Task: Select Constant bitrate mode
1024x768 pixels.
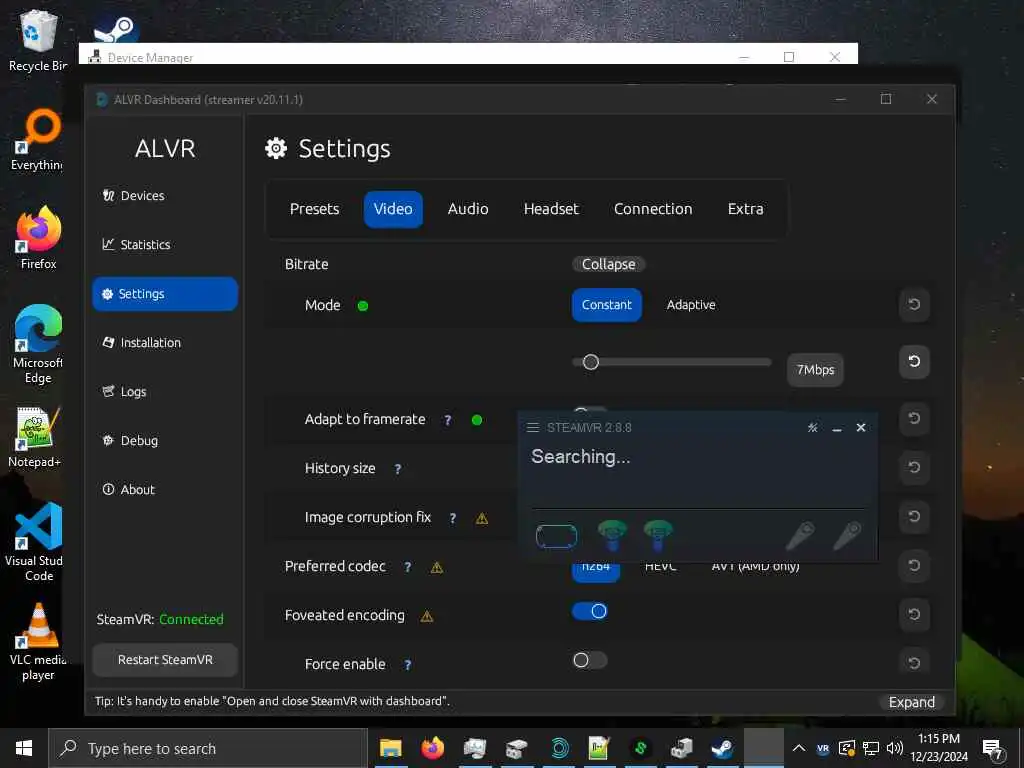Action: pyautogui.click(x=607, y=305)
